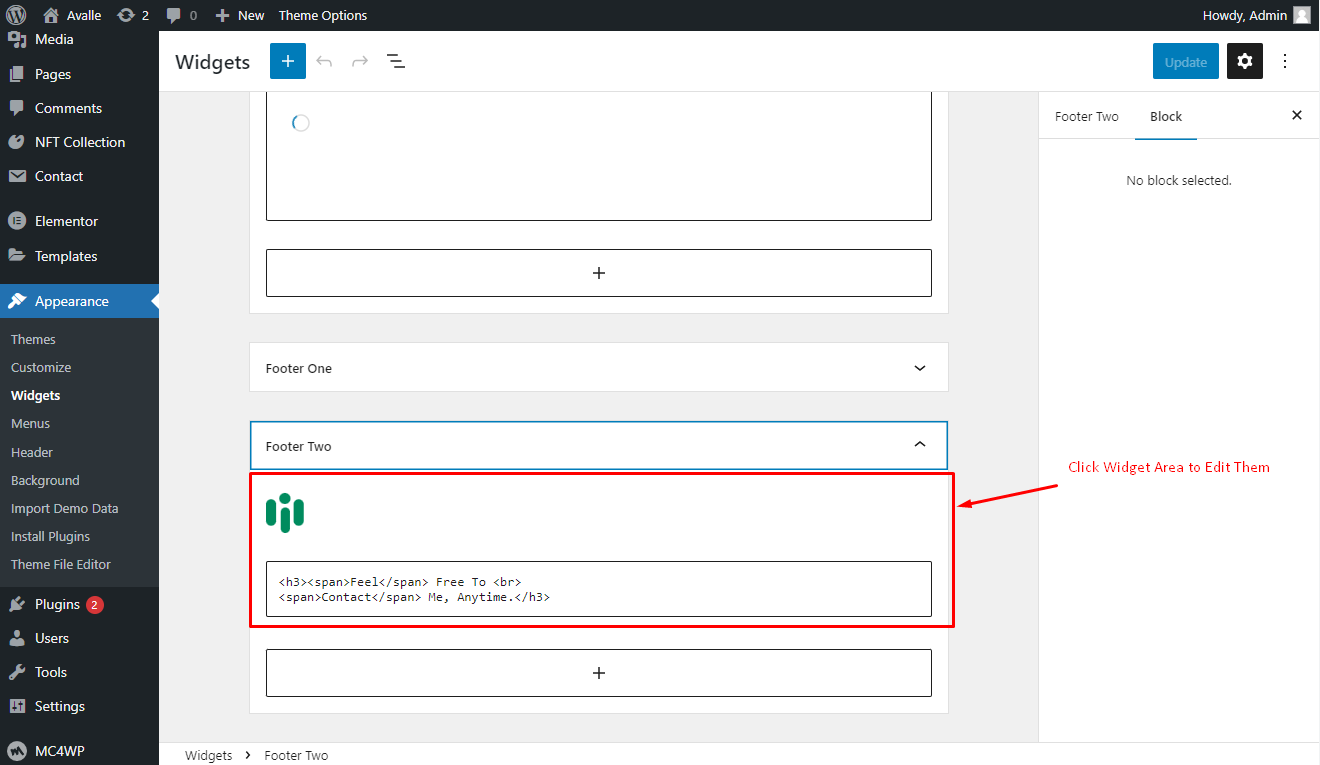Switch to the Footer Two sidebar tab
This screenshot has width=1320, height=765.
(x=1087, y=116)
